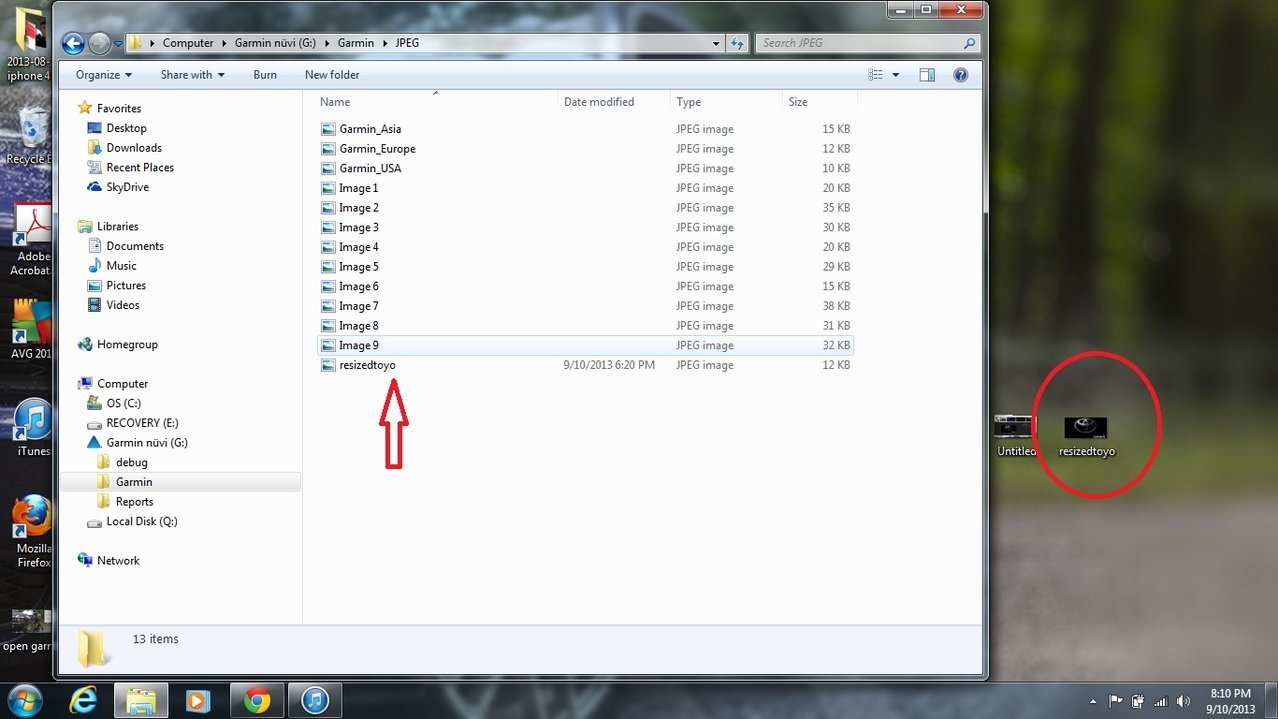The image size is (1278, 719).
Task: Open the Organize menu
Action: [104, 75]
